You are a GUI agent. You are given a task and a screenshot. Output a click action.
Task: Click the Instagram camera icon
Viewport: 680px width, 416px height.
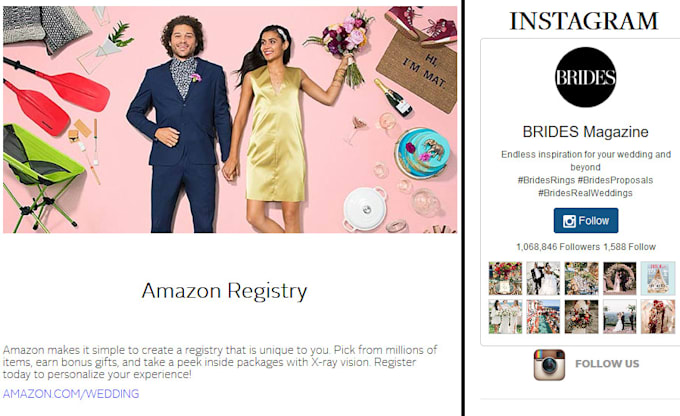coord(549,365)
